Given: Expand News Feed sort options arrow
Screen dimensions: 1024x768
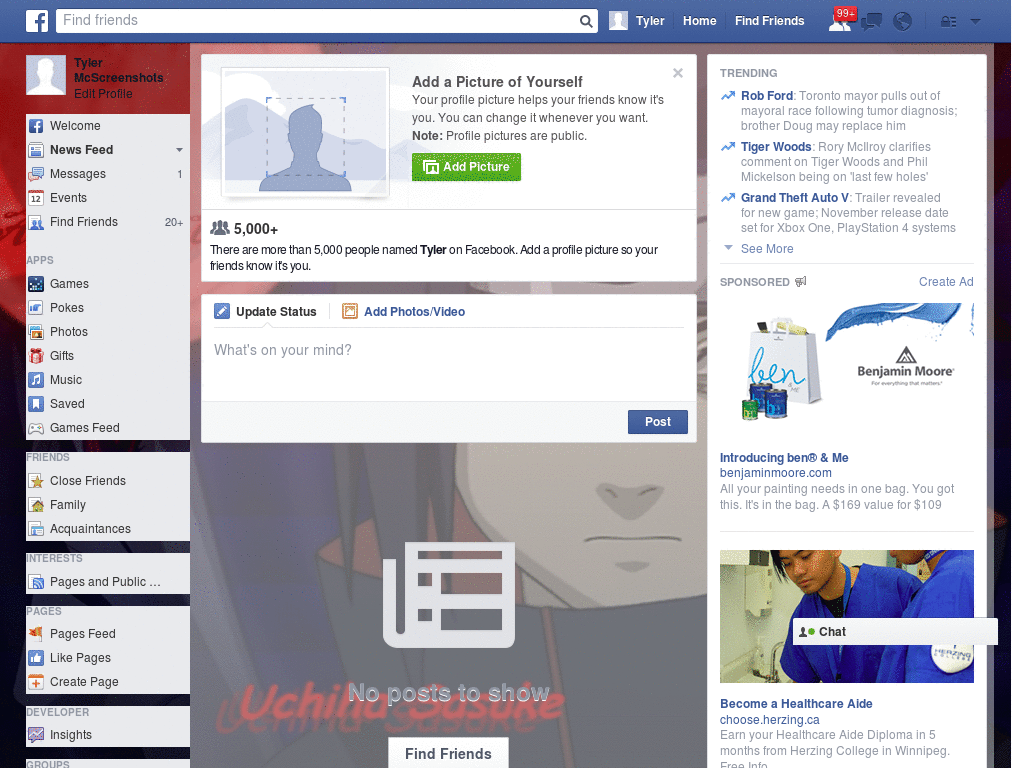Looking at the screenshot, I should 179,150.
